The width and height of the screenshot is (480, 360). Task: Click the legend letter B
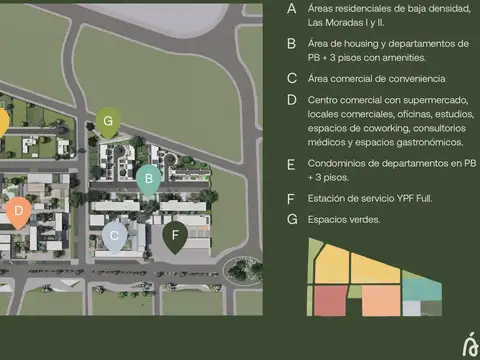coord(291,44)
